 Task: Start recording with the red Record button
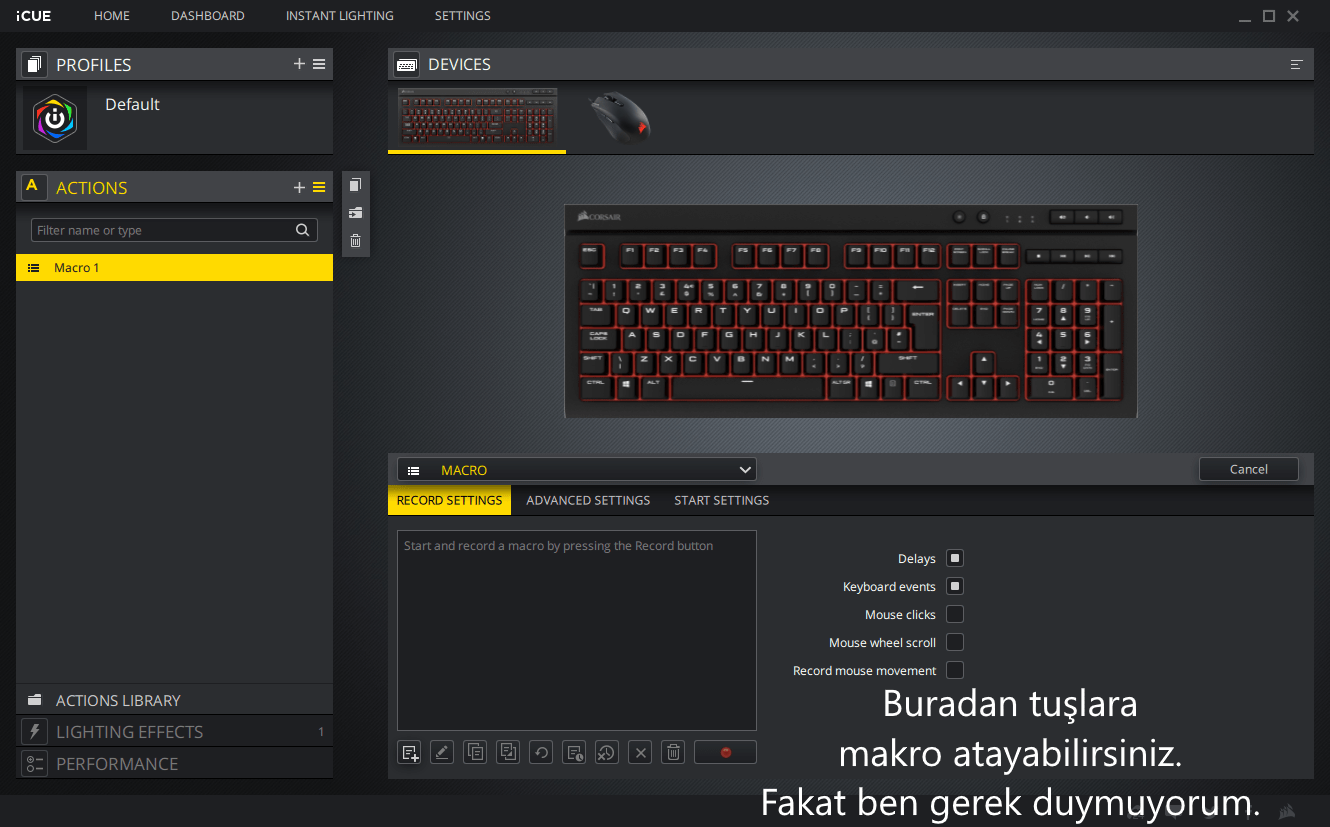click(725, 753)
